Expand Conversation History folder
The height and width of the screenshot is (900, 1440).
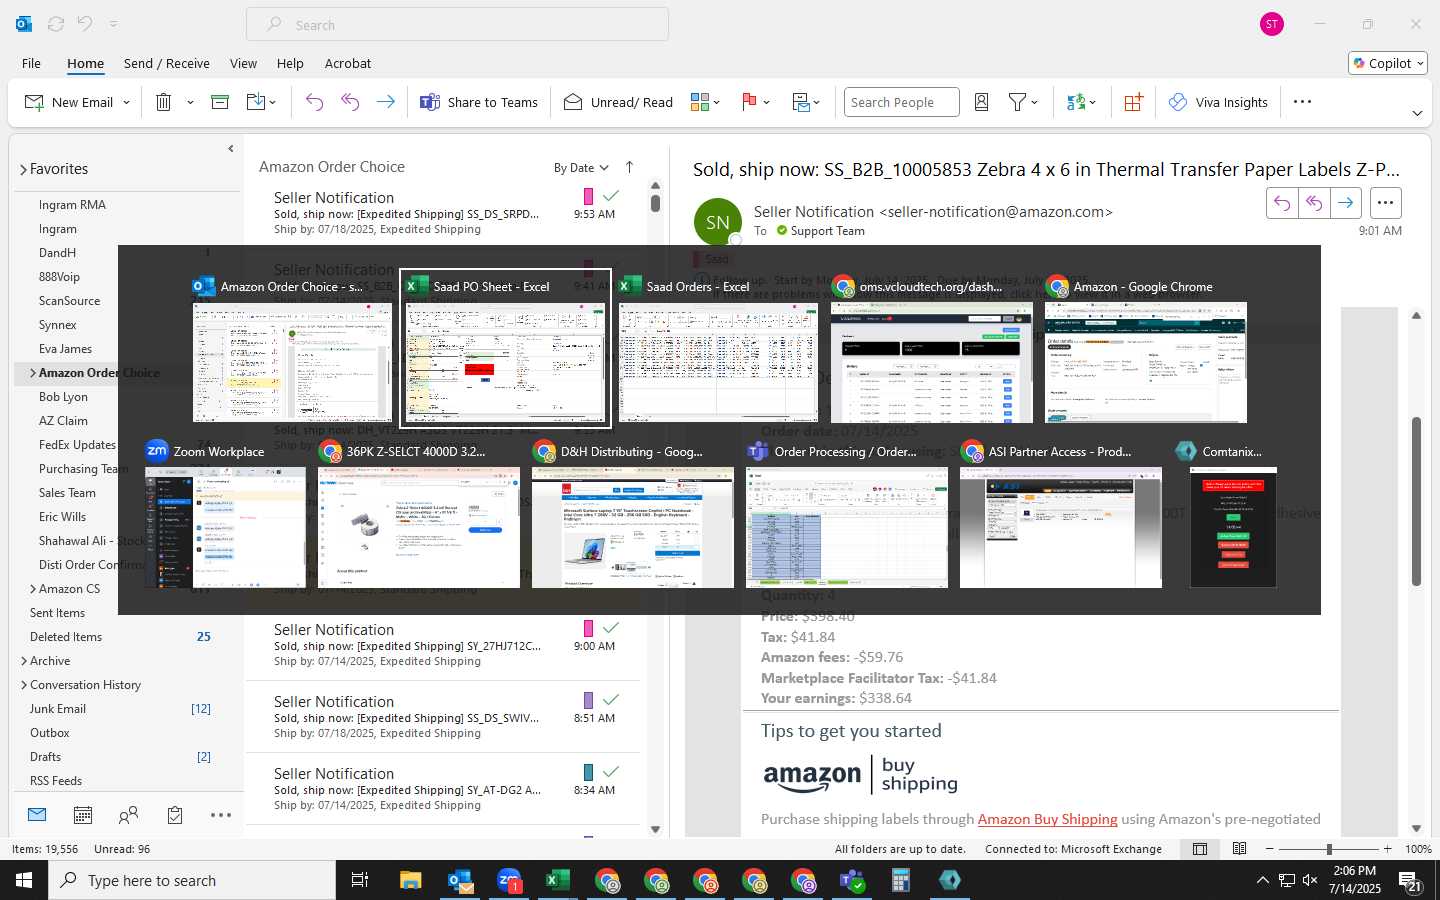24,685
